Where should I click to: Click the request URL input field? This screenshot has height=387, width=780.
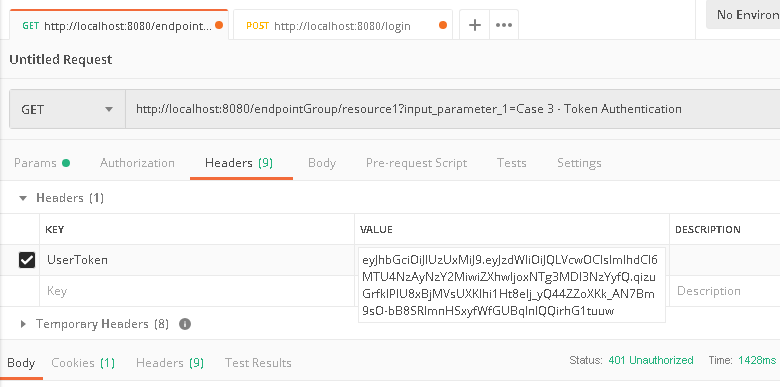point(452,109)
